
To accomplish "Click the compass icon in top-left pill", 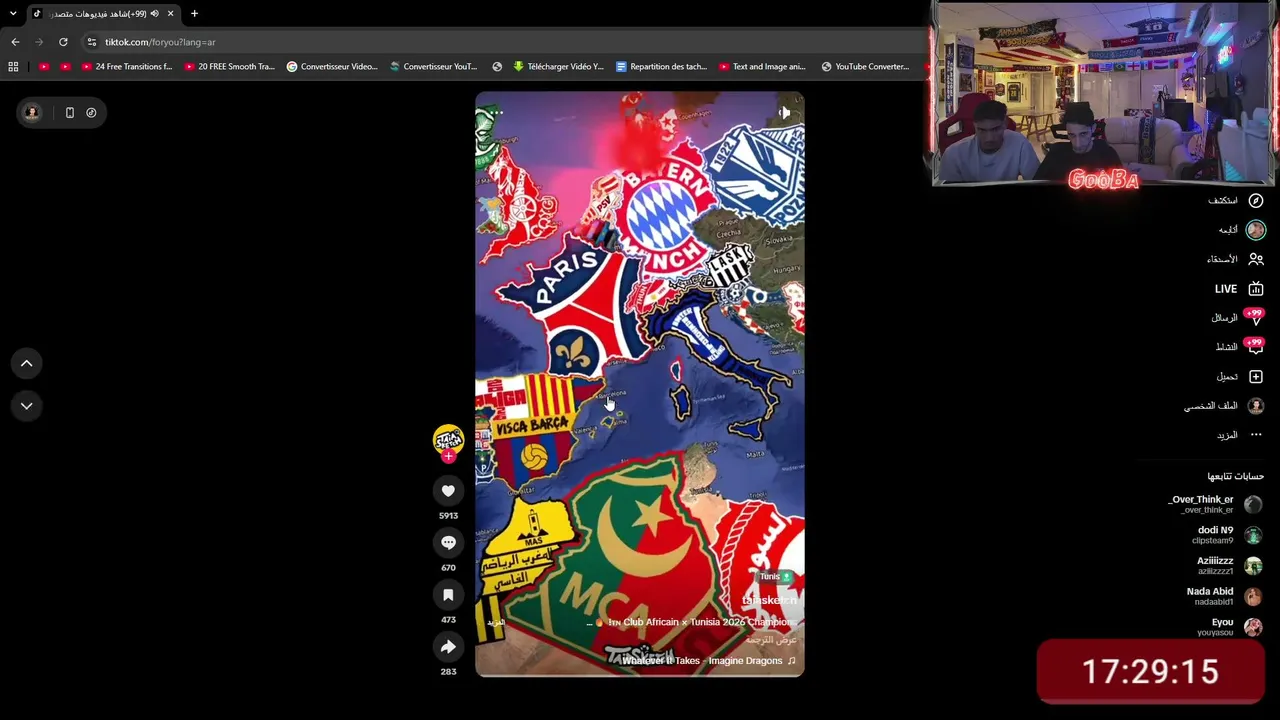I will point(91,112).
